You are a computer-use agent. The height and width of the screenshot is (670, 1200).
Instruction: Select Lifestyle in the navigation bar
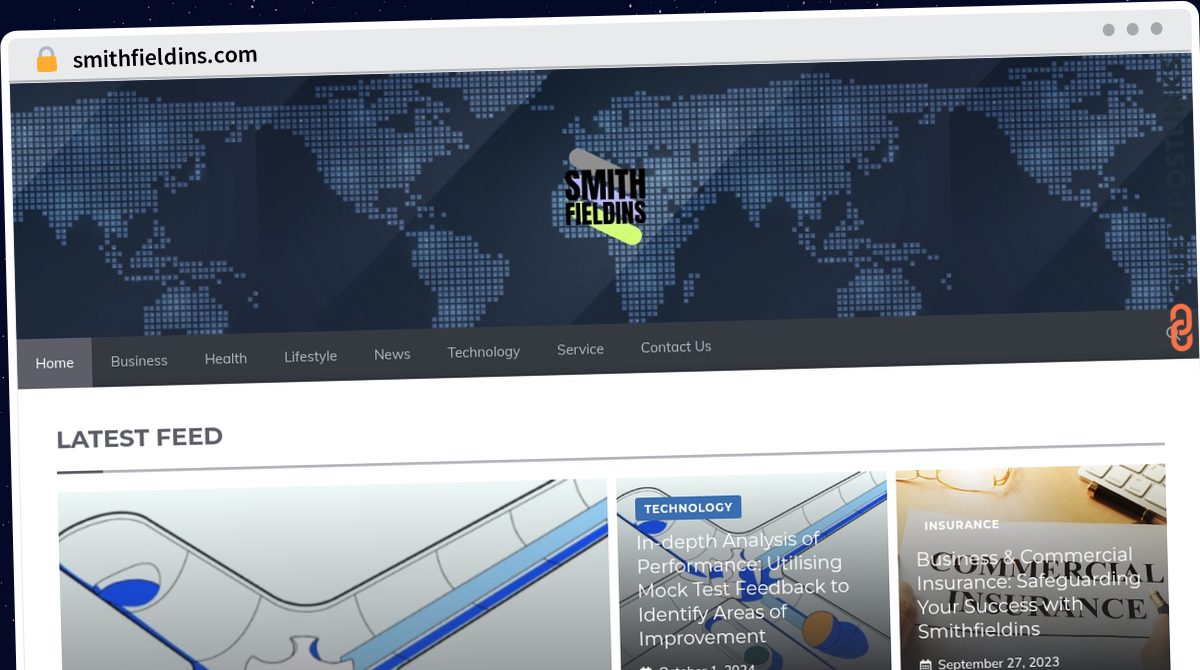310,356
